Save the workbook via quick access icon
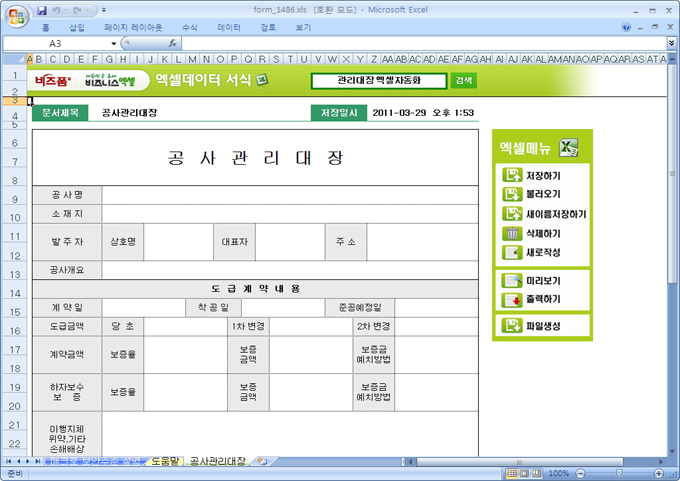The width and height of the screenshot is (680, 481). click(42, 10)
